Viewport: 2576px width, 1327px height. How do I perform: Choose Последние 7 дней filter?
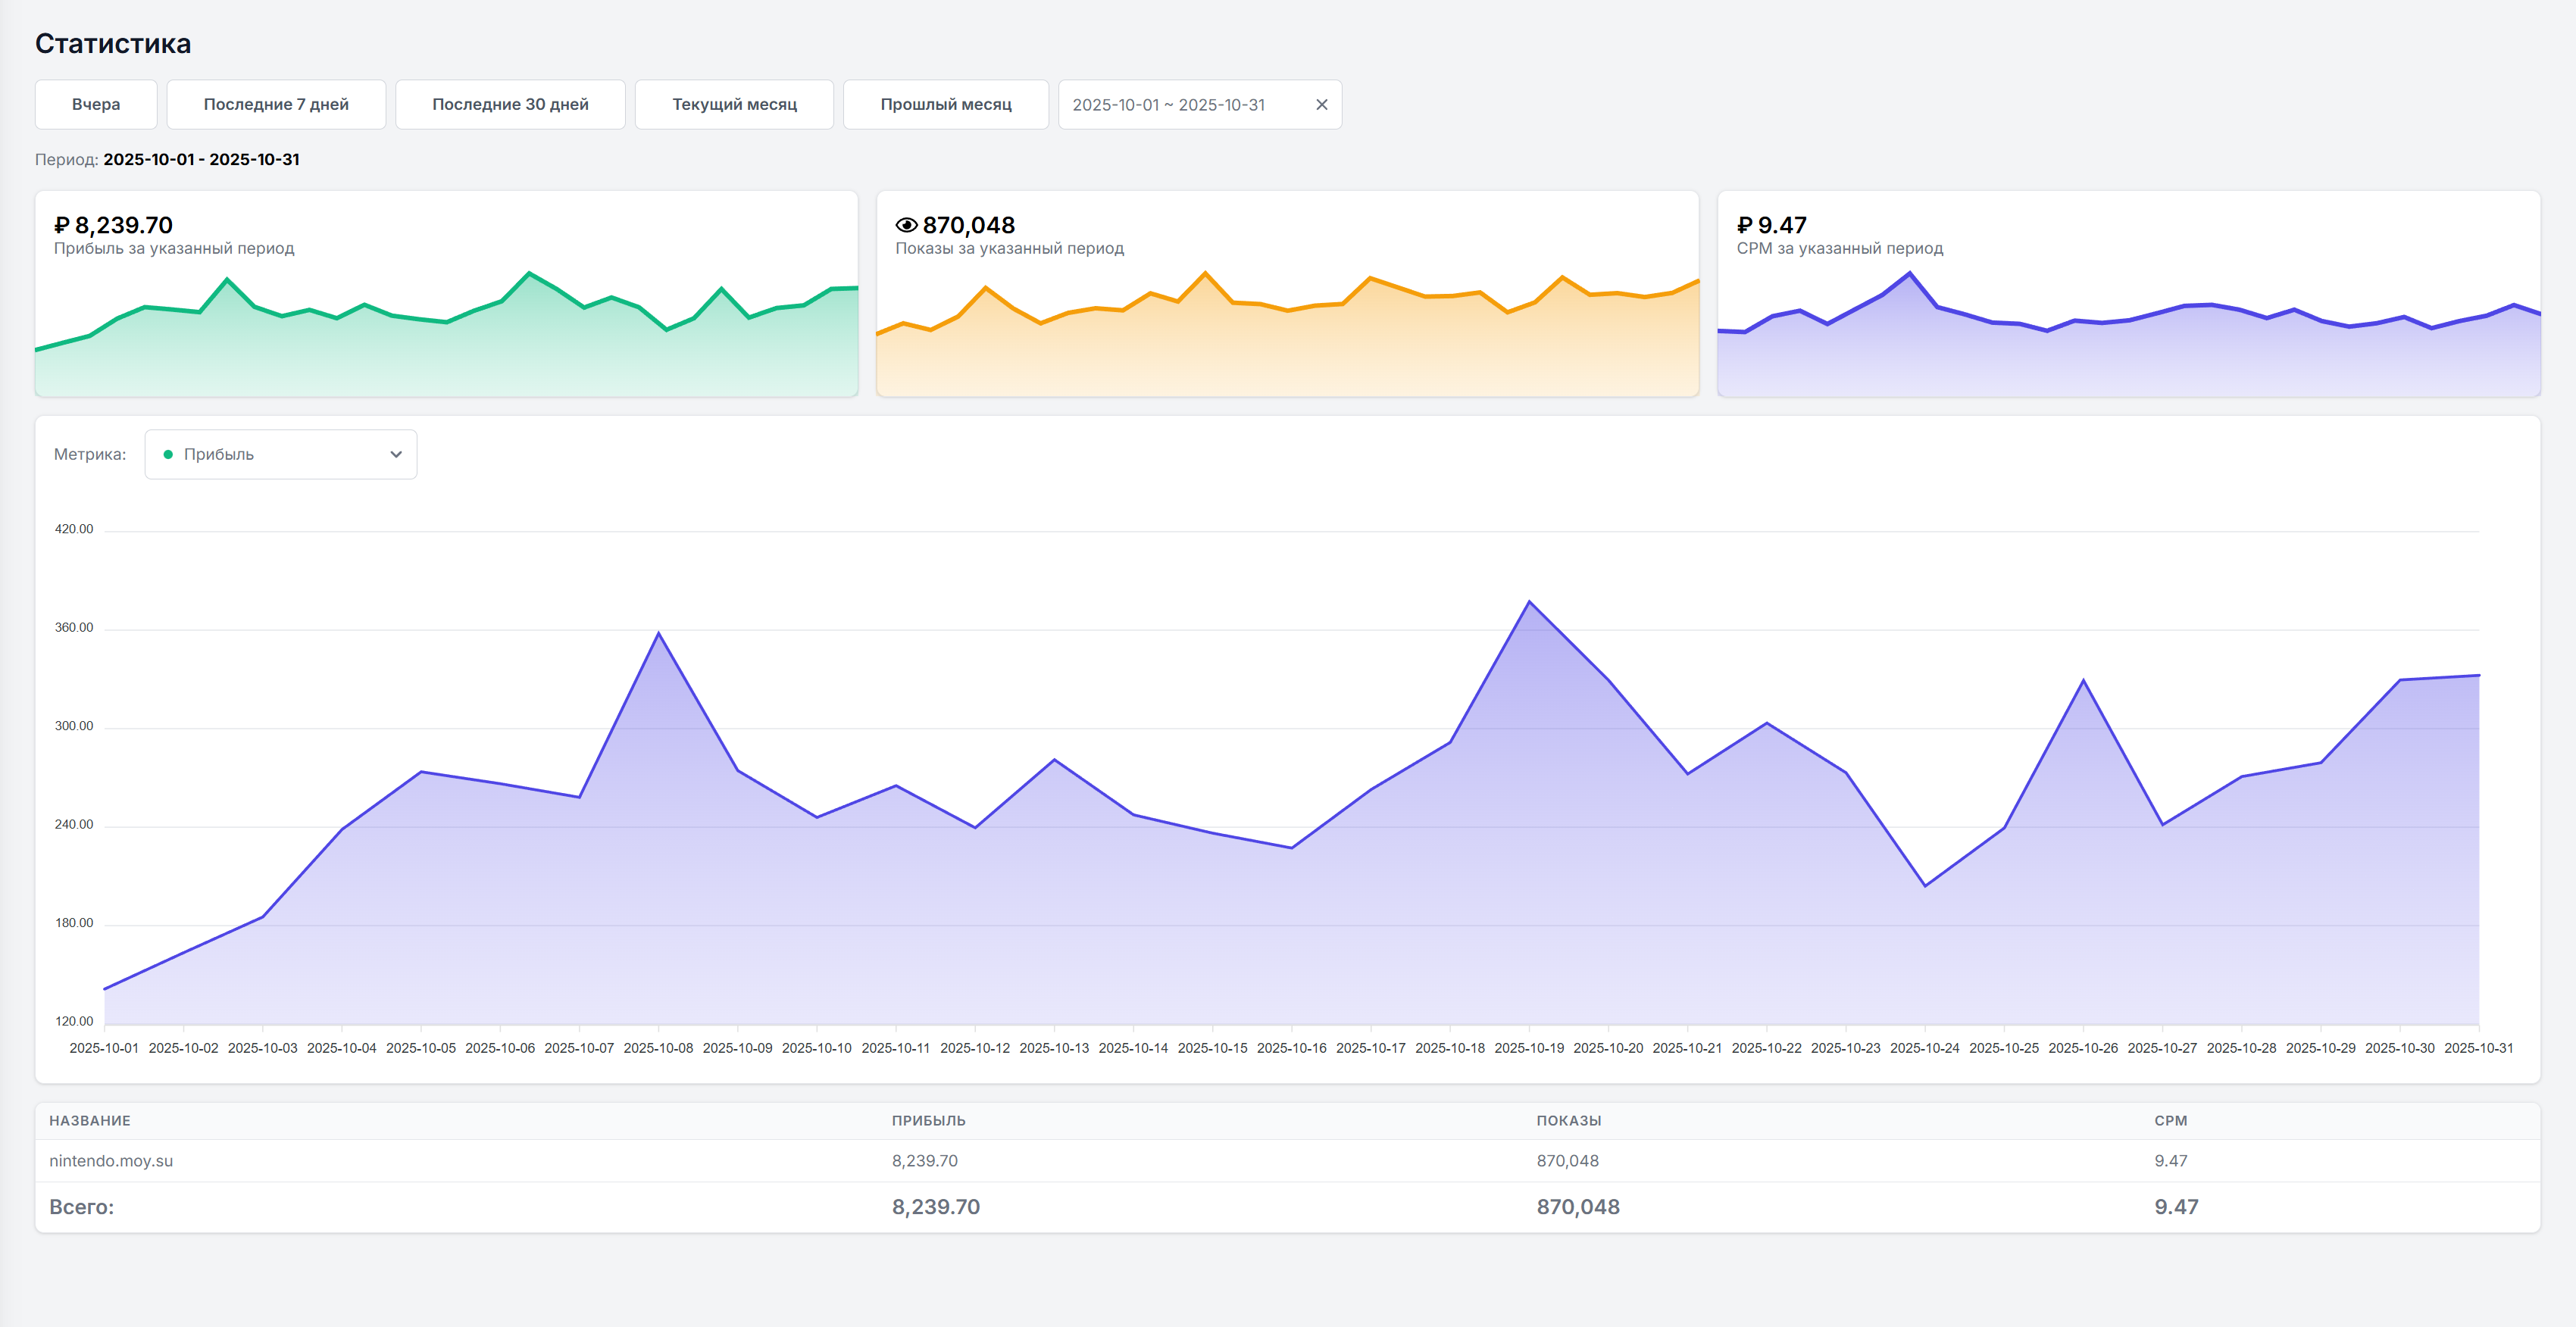(x=276, y=105)
